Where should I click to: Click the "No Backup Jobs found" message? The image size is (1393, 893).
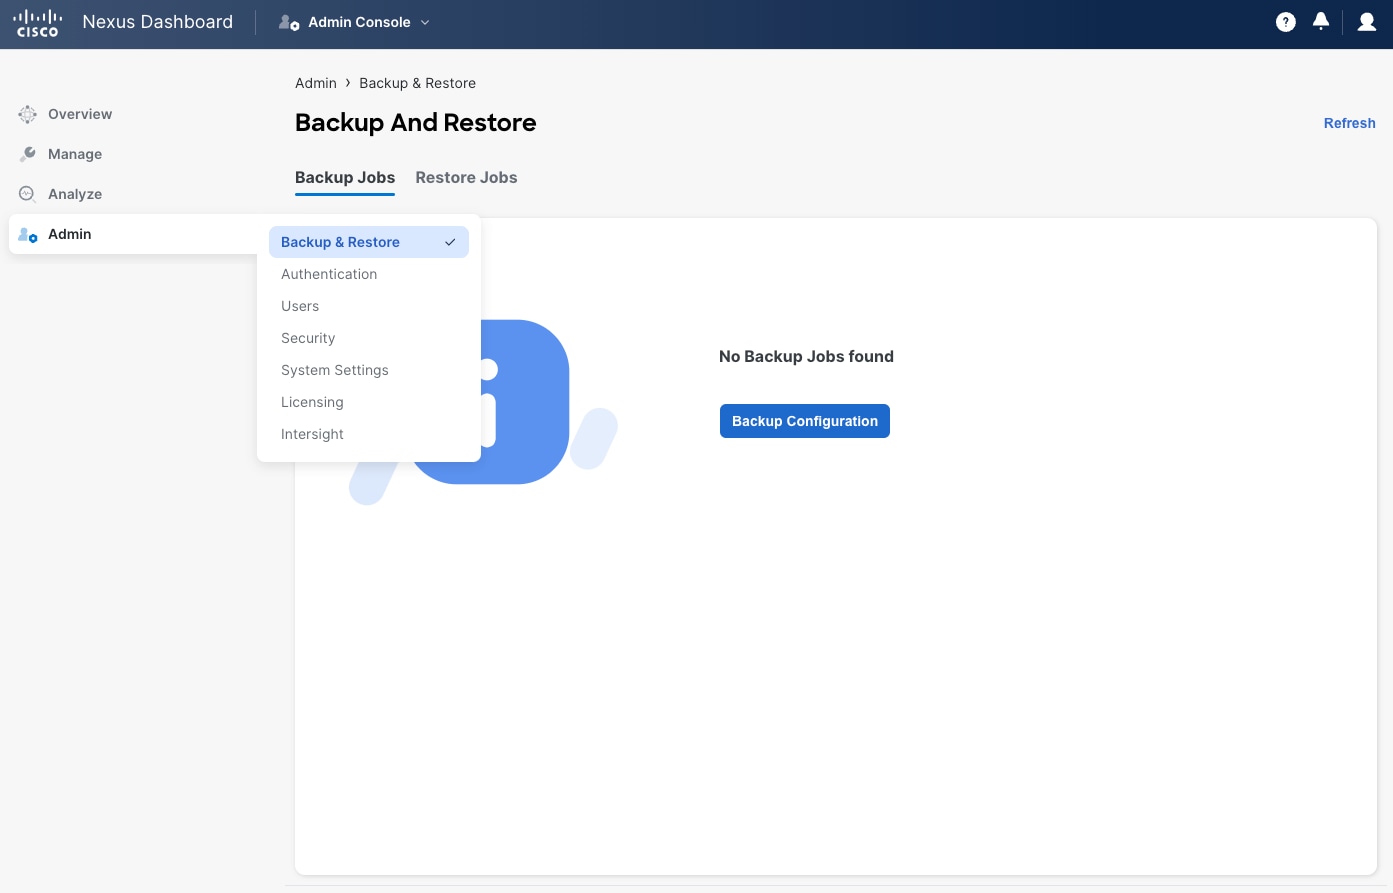coord(806,356)
